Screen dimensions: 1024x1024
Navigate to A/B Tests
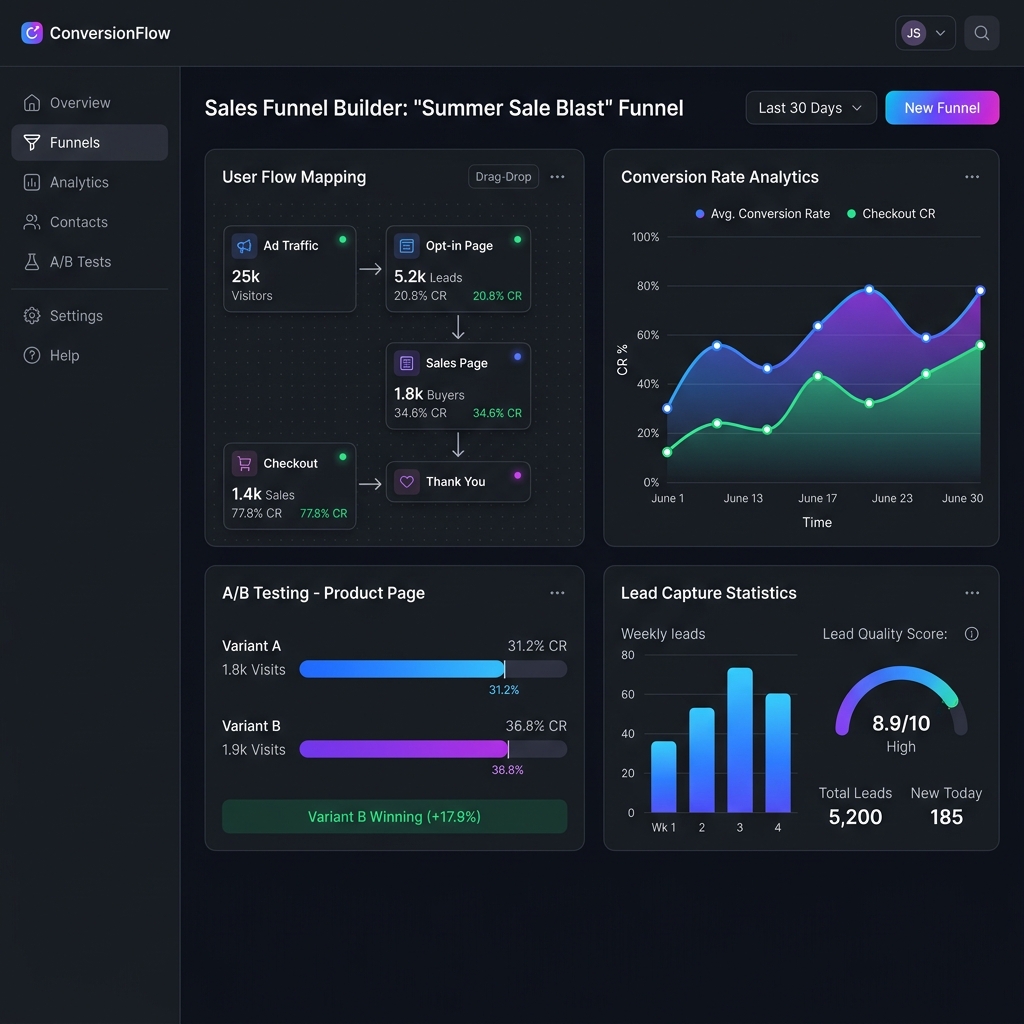click(89, 262)
